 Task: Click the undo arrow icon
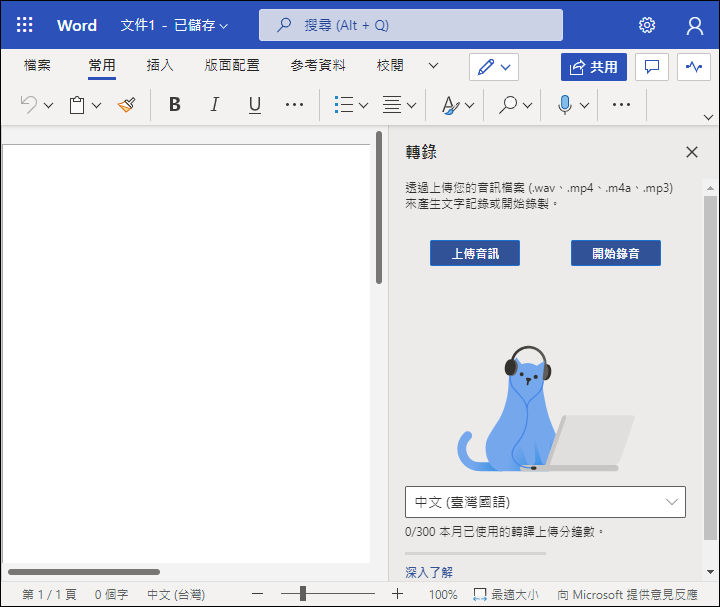29,105
